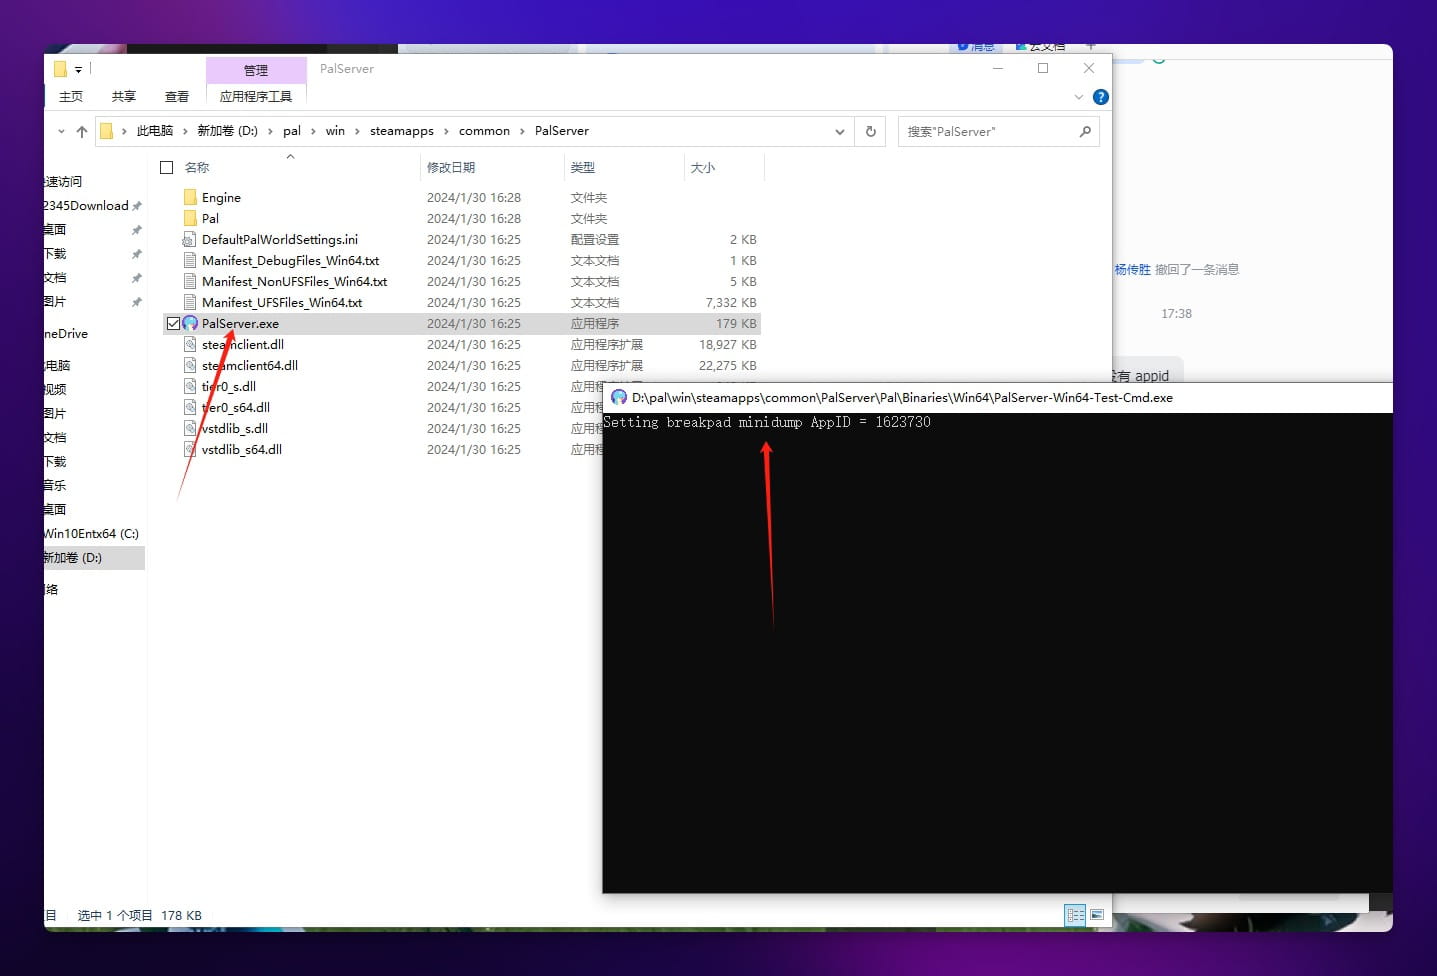Open the 主页 ribbon tab
Viewport: 1437px width, 976px height.
pyautogui.click(x=71, y=97)
